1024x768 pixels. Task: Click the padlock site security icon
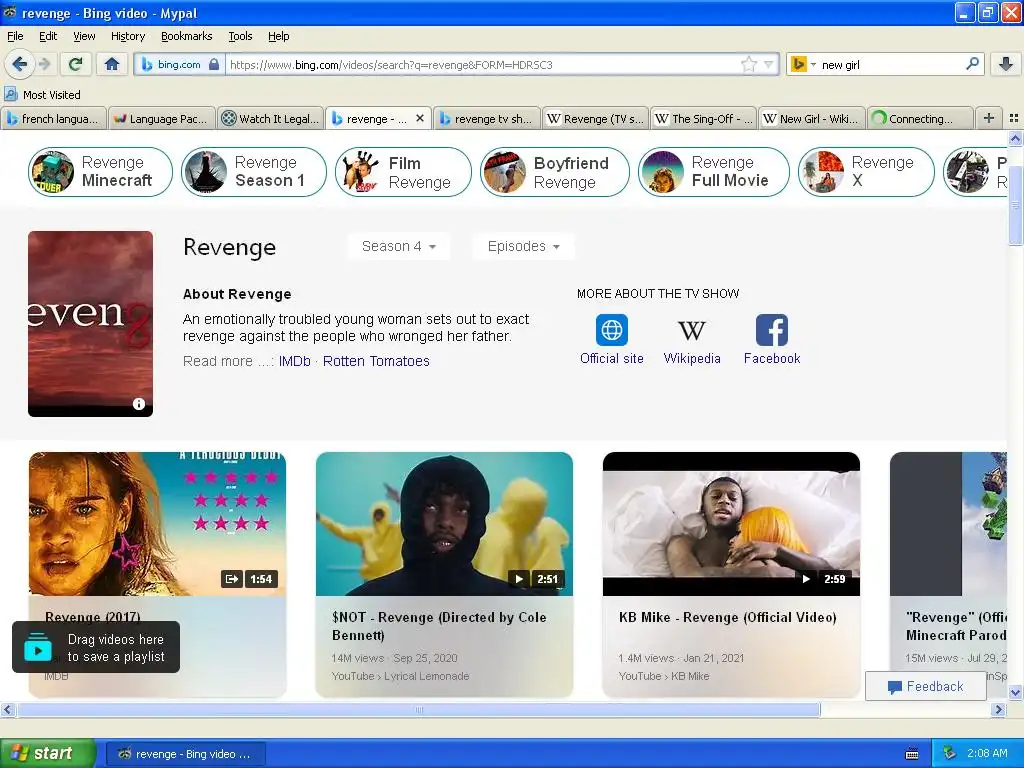214,64
